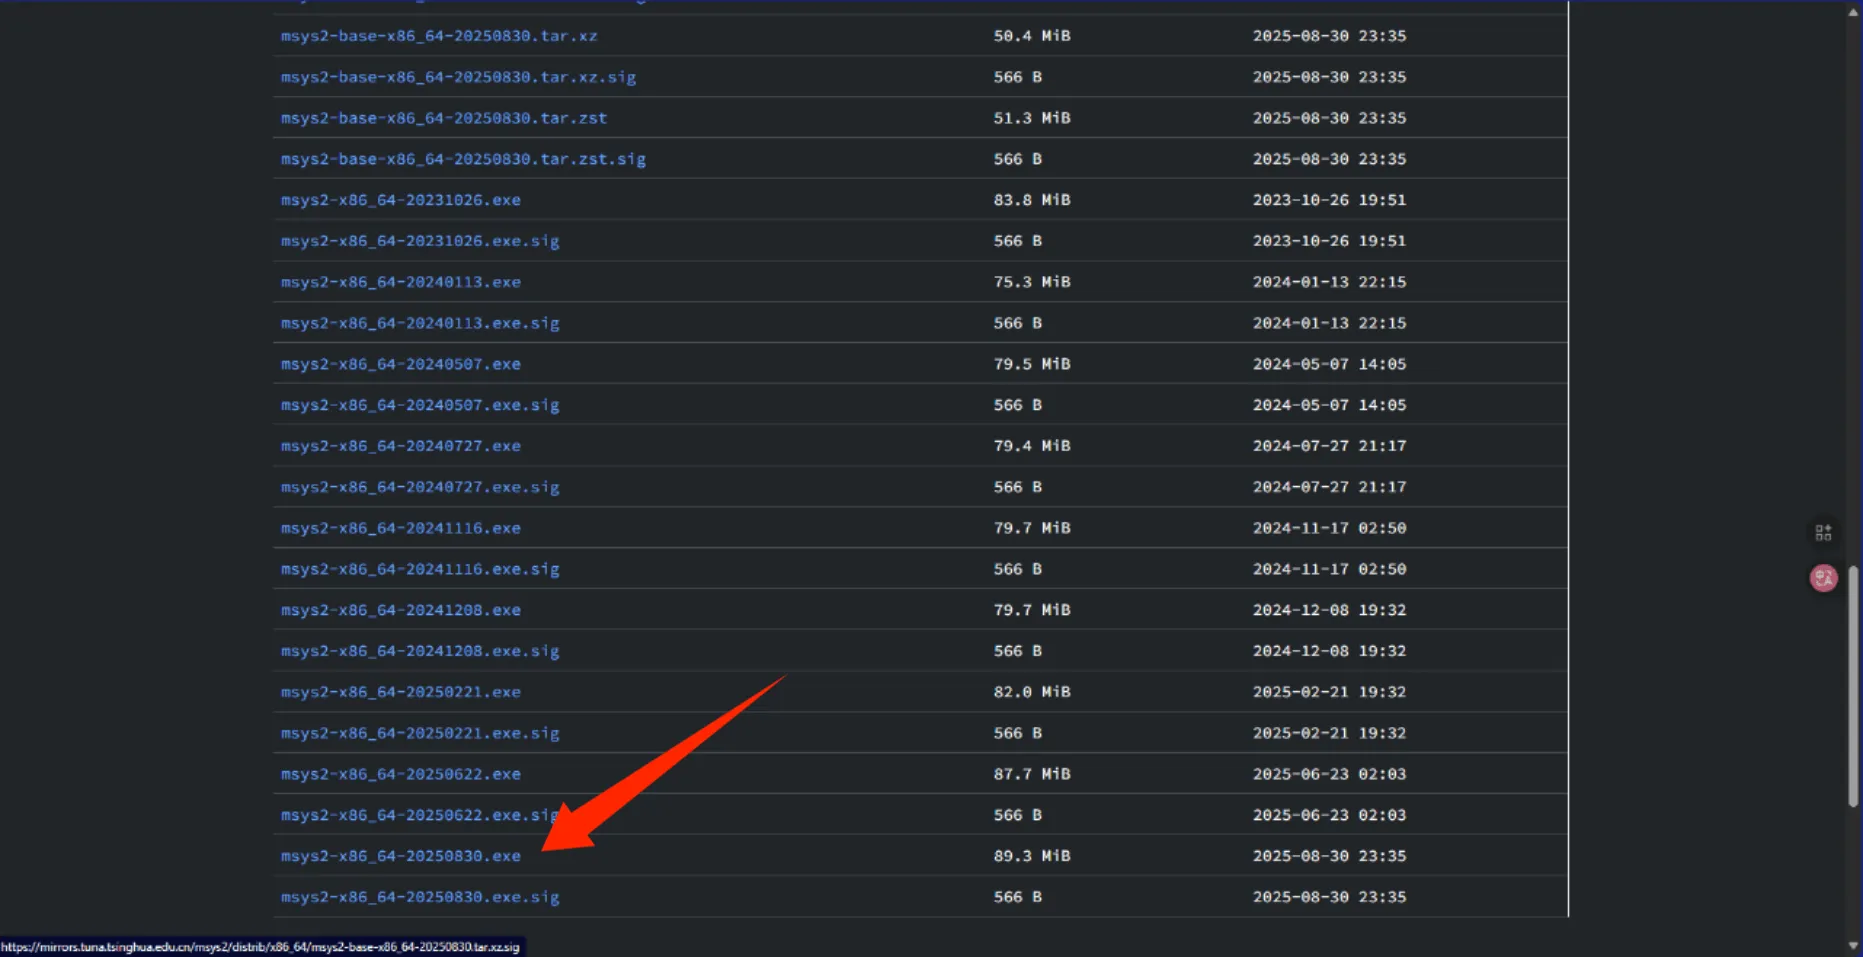The image size is (1863, 957).
Task: Download msys2-base-x86_64-20250830.tar.zst archive
Action: tap(443, 118)
